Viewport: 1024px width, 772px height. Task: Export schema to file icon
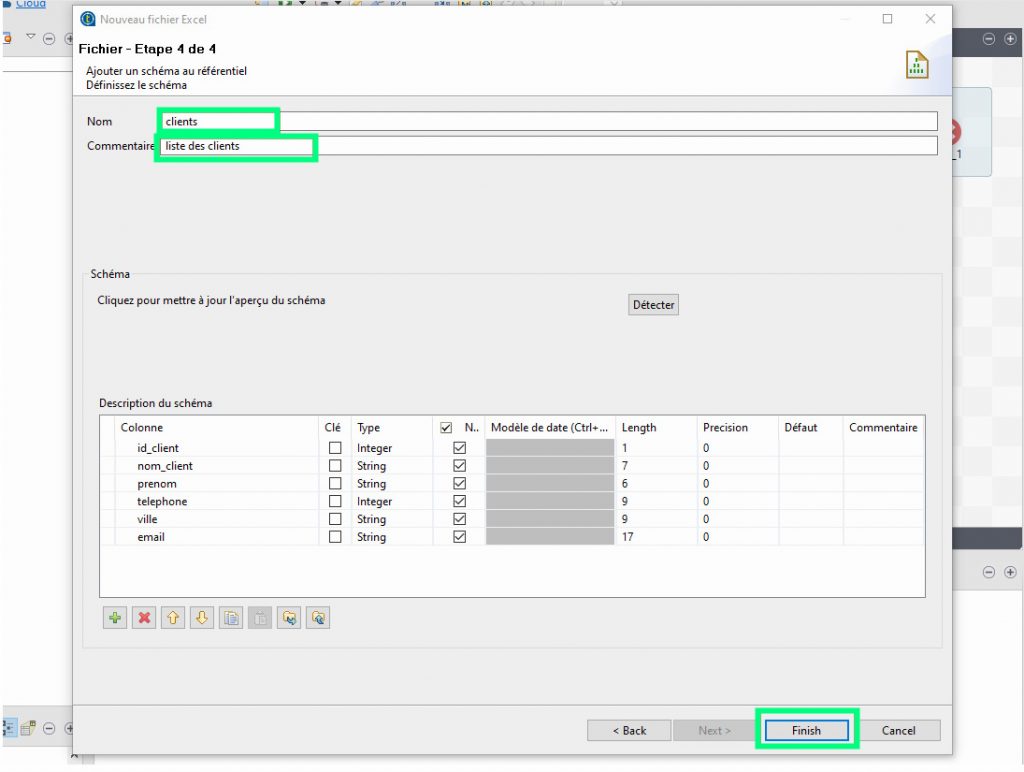click(318, 618)
